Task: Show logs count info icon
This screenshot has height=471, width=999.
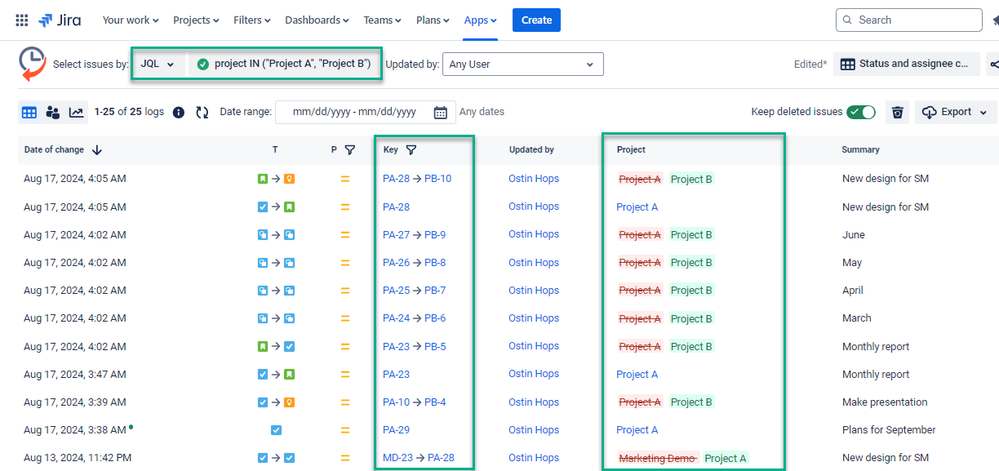Action: (179, 112)
